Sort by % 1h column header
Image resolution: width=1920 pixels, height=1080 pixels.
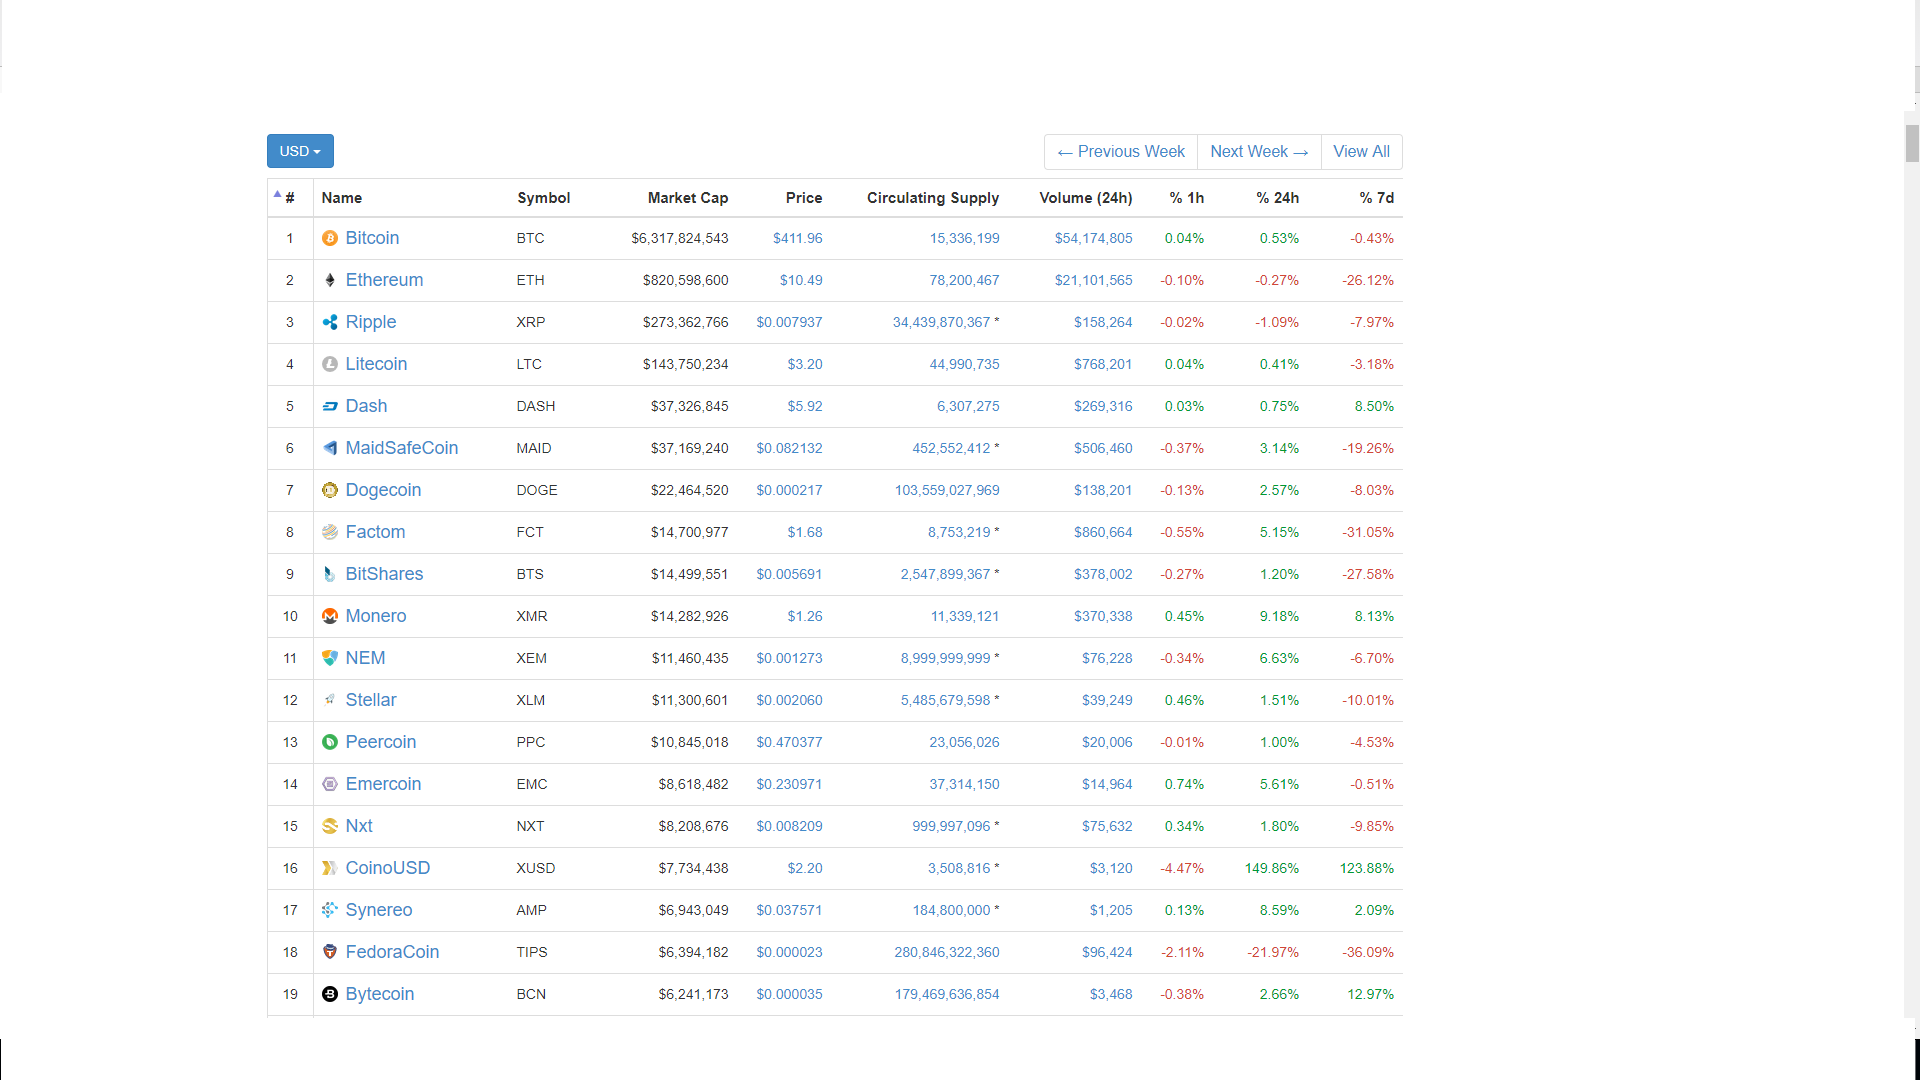(x=1187, y=198)
